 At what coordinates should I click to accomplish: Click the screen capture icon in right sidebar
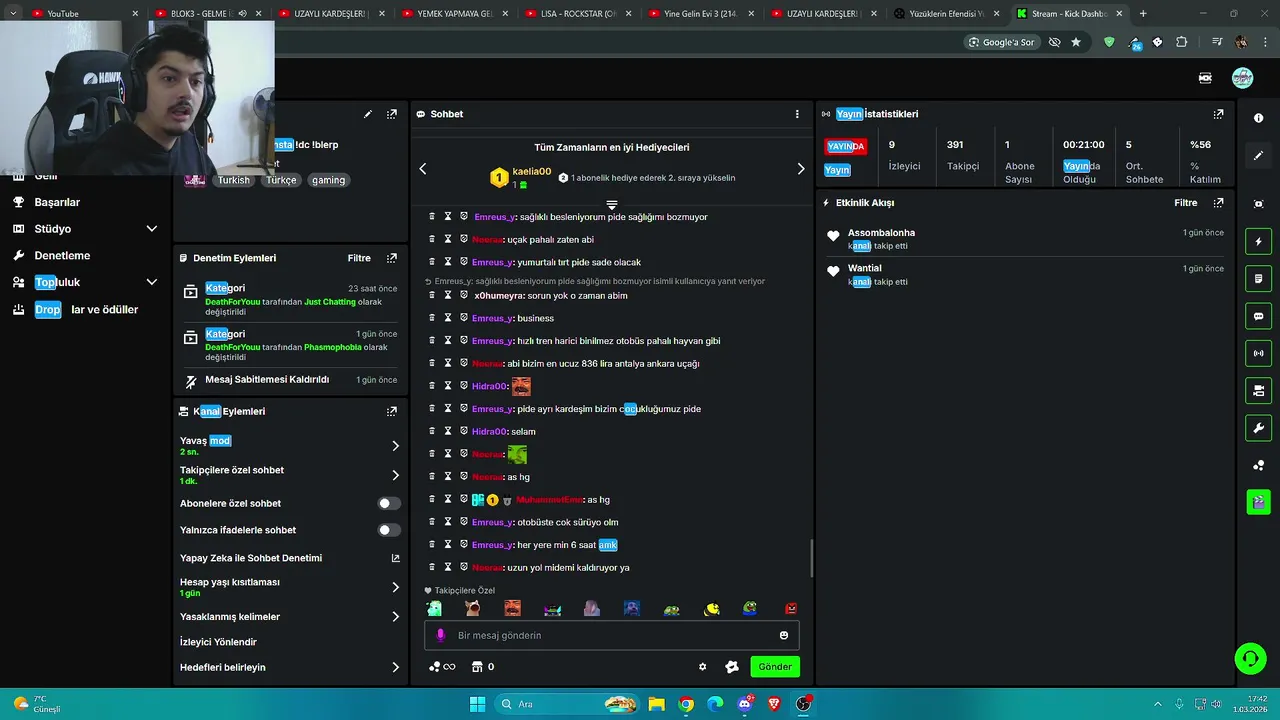pos(1258,204)
